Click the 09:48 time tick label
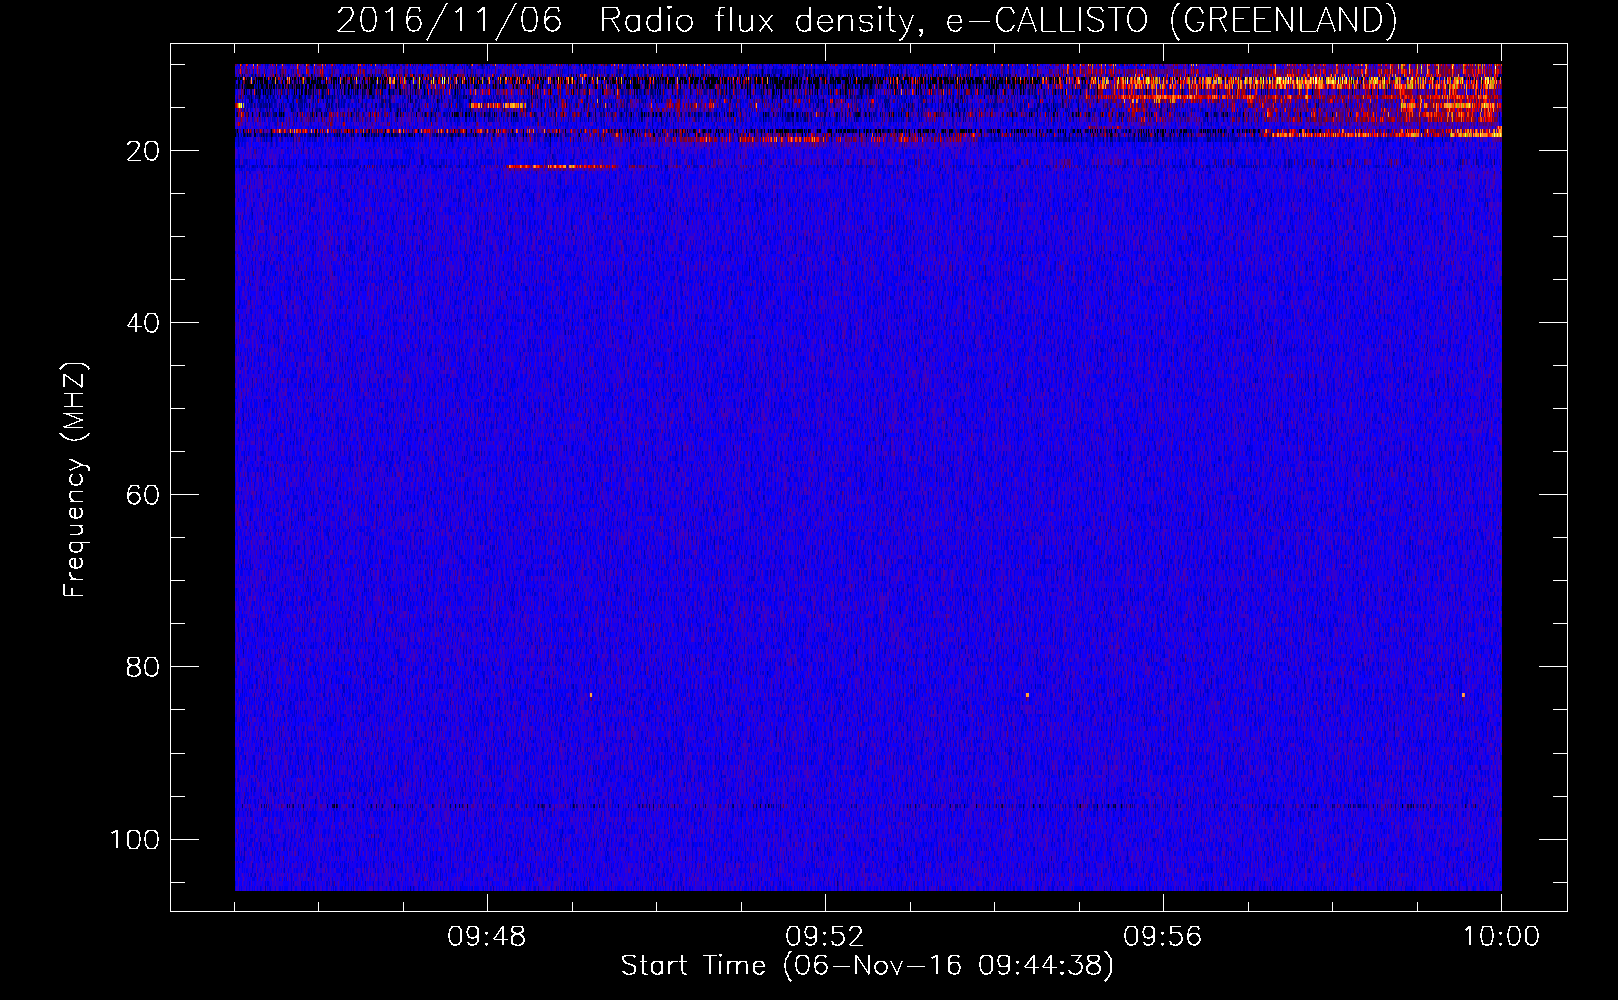The width and height of the screenshot is (1618, 1000). (487, 937)
